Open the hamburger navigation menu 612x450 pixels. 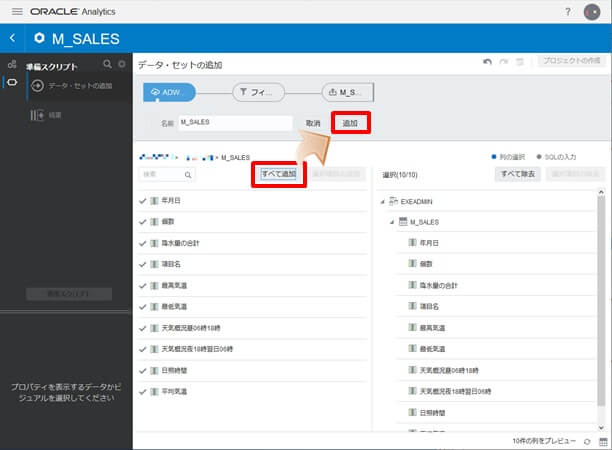pyautogui.click(x=17, y=12)
